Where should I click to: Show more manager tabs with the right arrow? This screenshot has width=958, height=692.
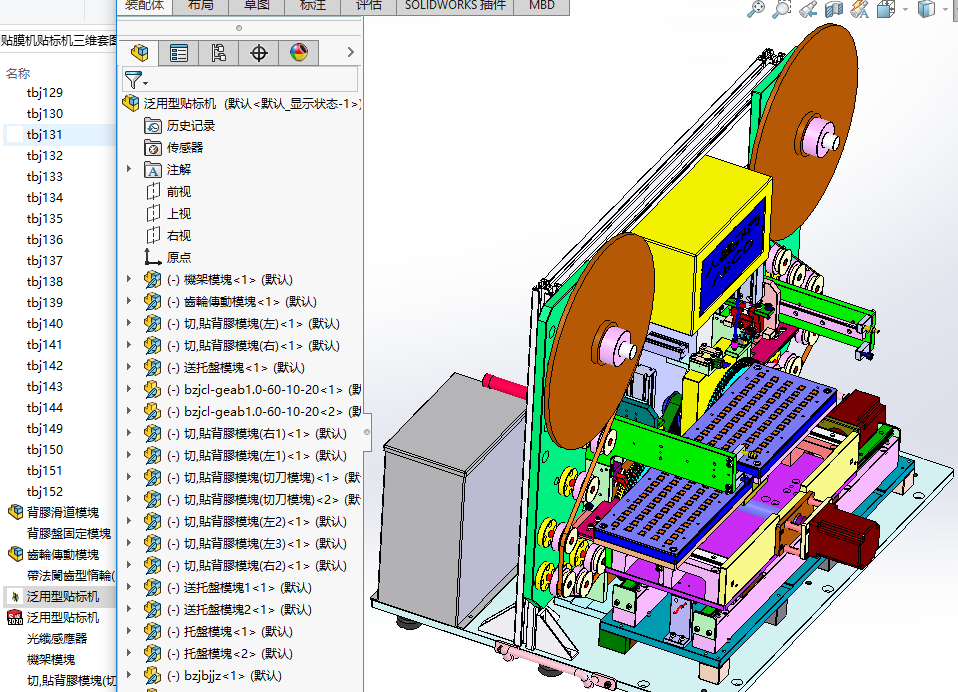click(x=351, y=53)
